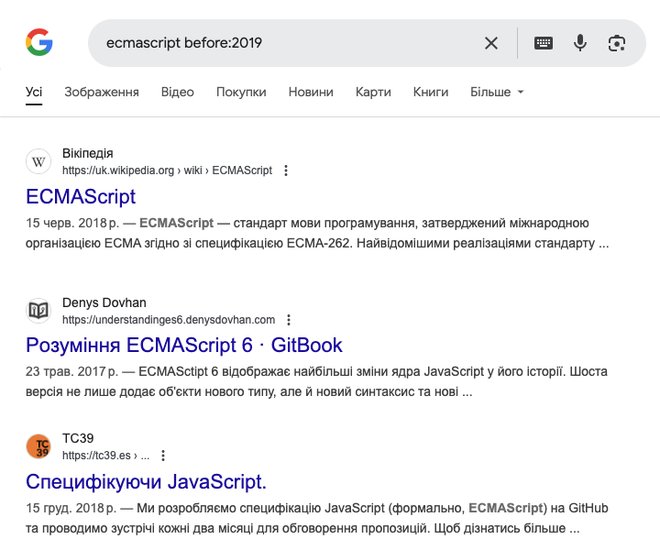This screenshot has width=660, height=550.
Task: Open more options for the Denys Dovhan result
Action: click(289, 320)
